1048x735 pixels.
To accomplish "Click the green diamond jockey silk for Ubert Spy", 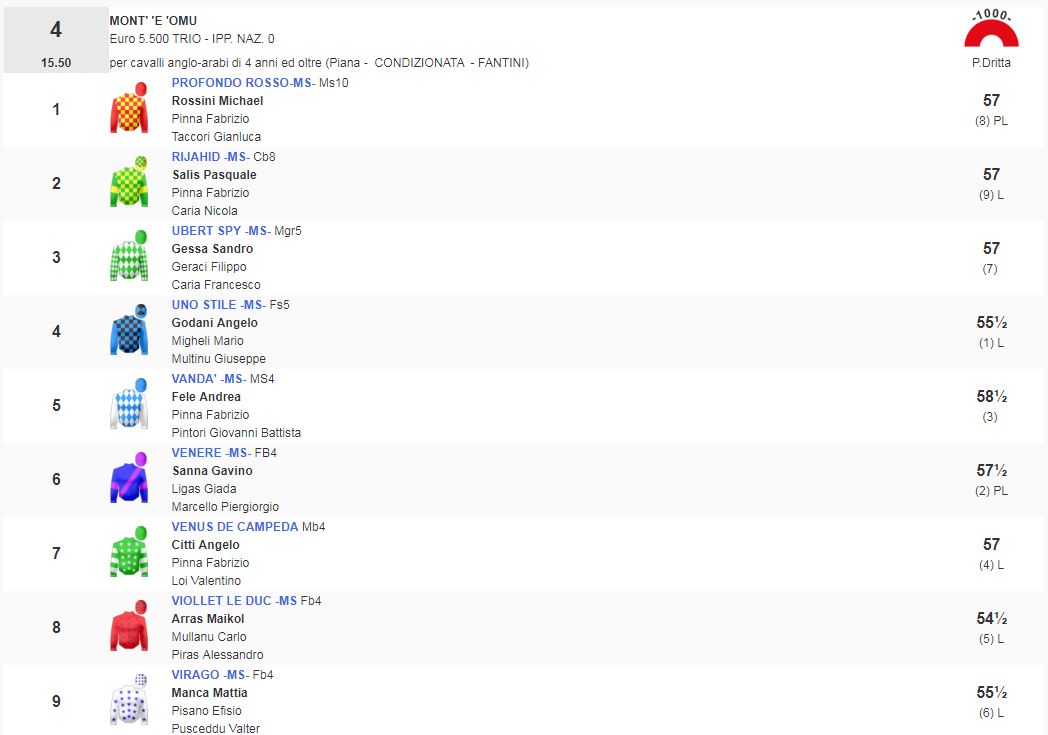I will tap(129, 257).
